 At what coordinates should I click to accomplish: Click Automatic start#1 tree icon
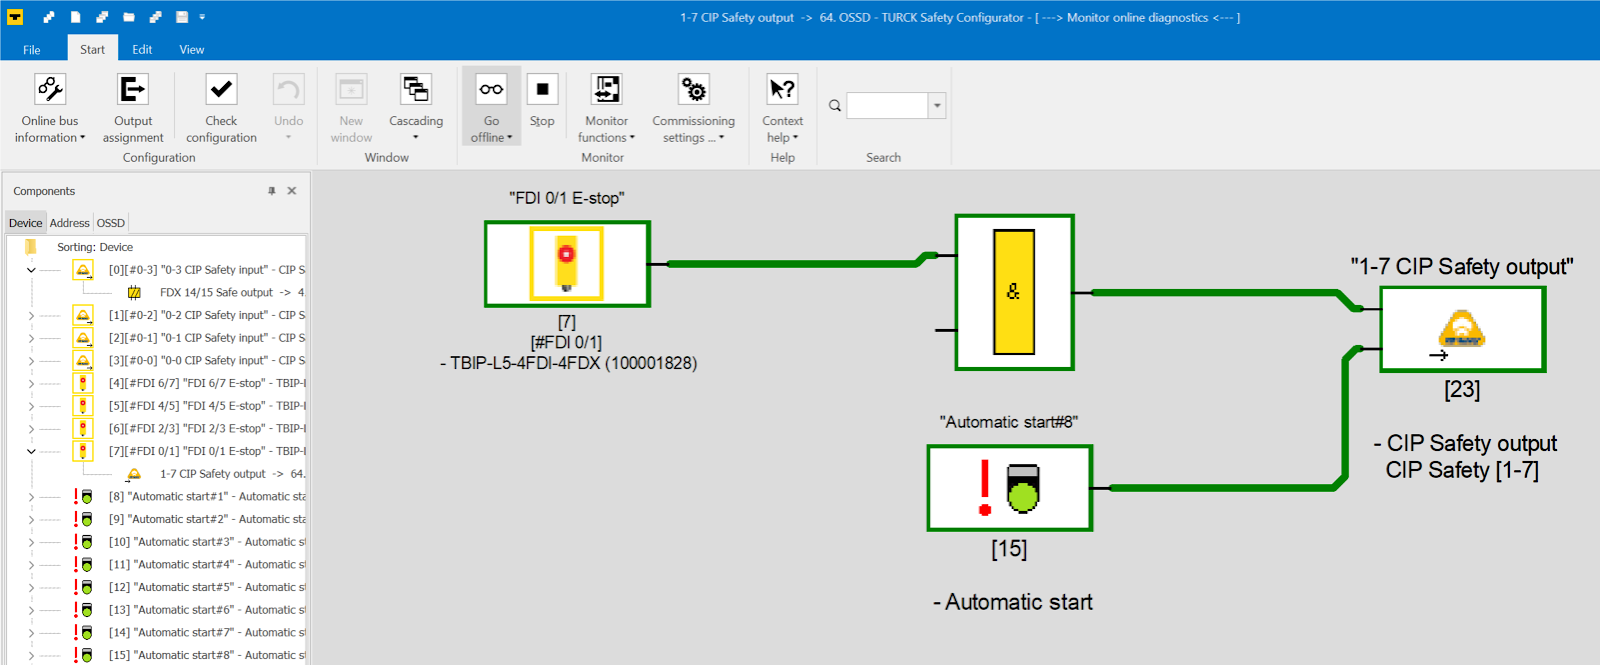[82, 497]
